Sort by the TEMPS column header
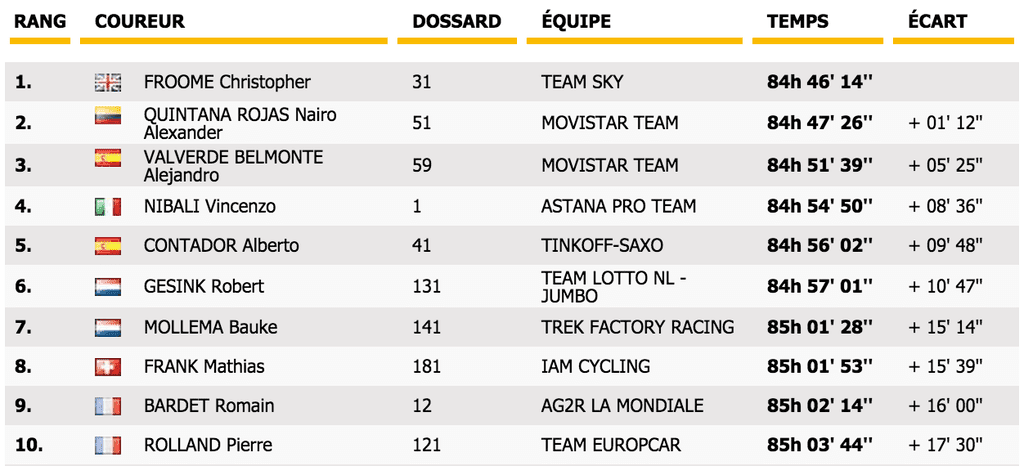 [x=796, y=22]
